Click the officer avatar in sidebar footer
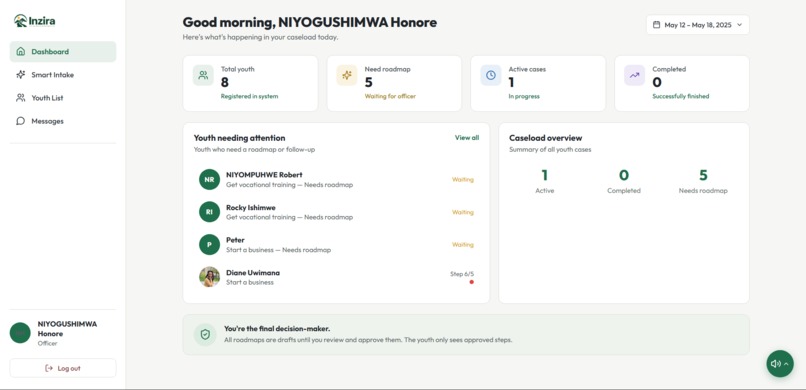806x390 pixels. point(20,333)
